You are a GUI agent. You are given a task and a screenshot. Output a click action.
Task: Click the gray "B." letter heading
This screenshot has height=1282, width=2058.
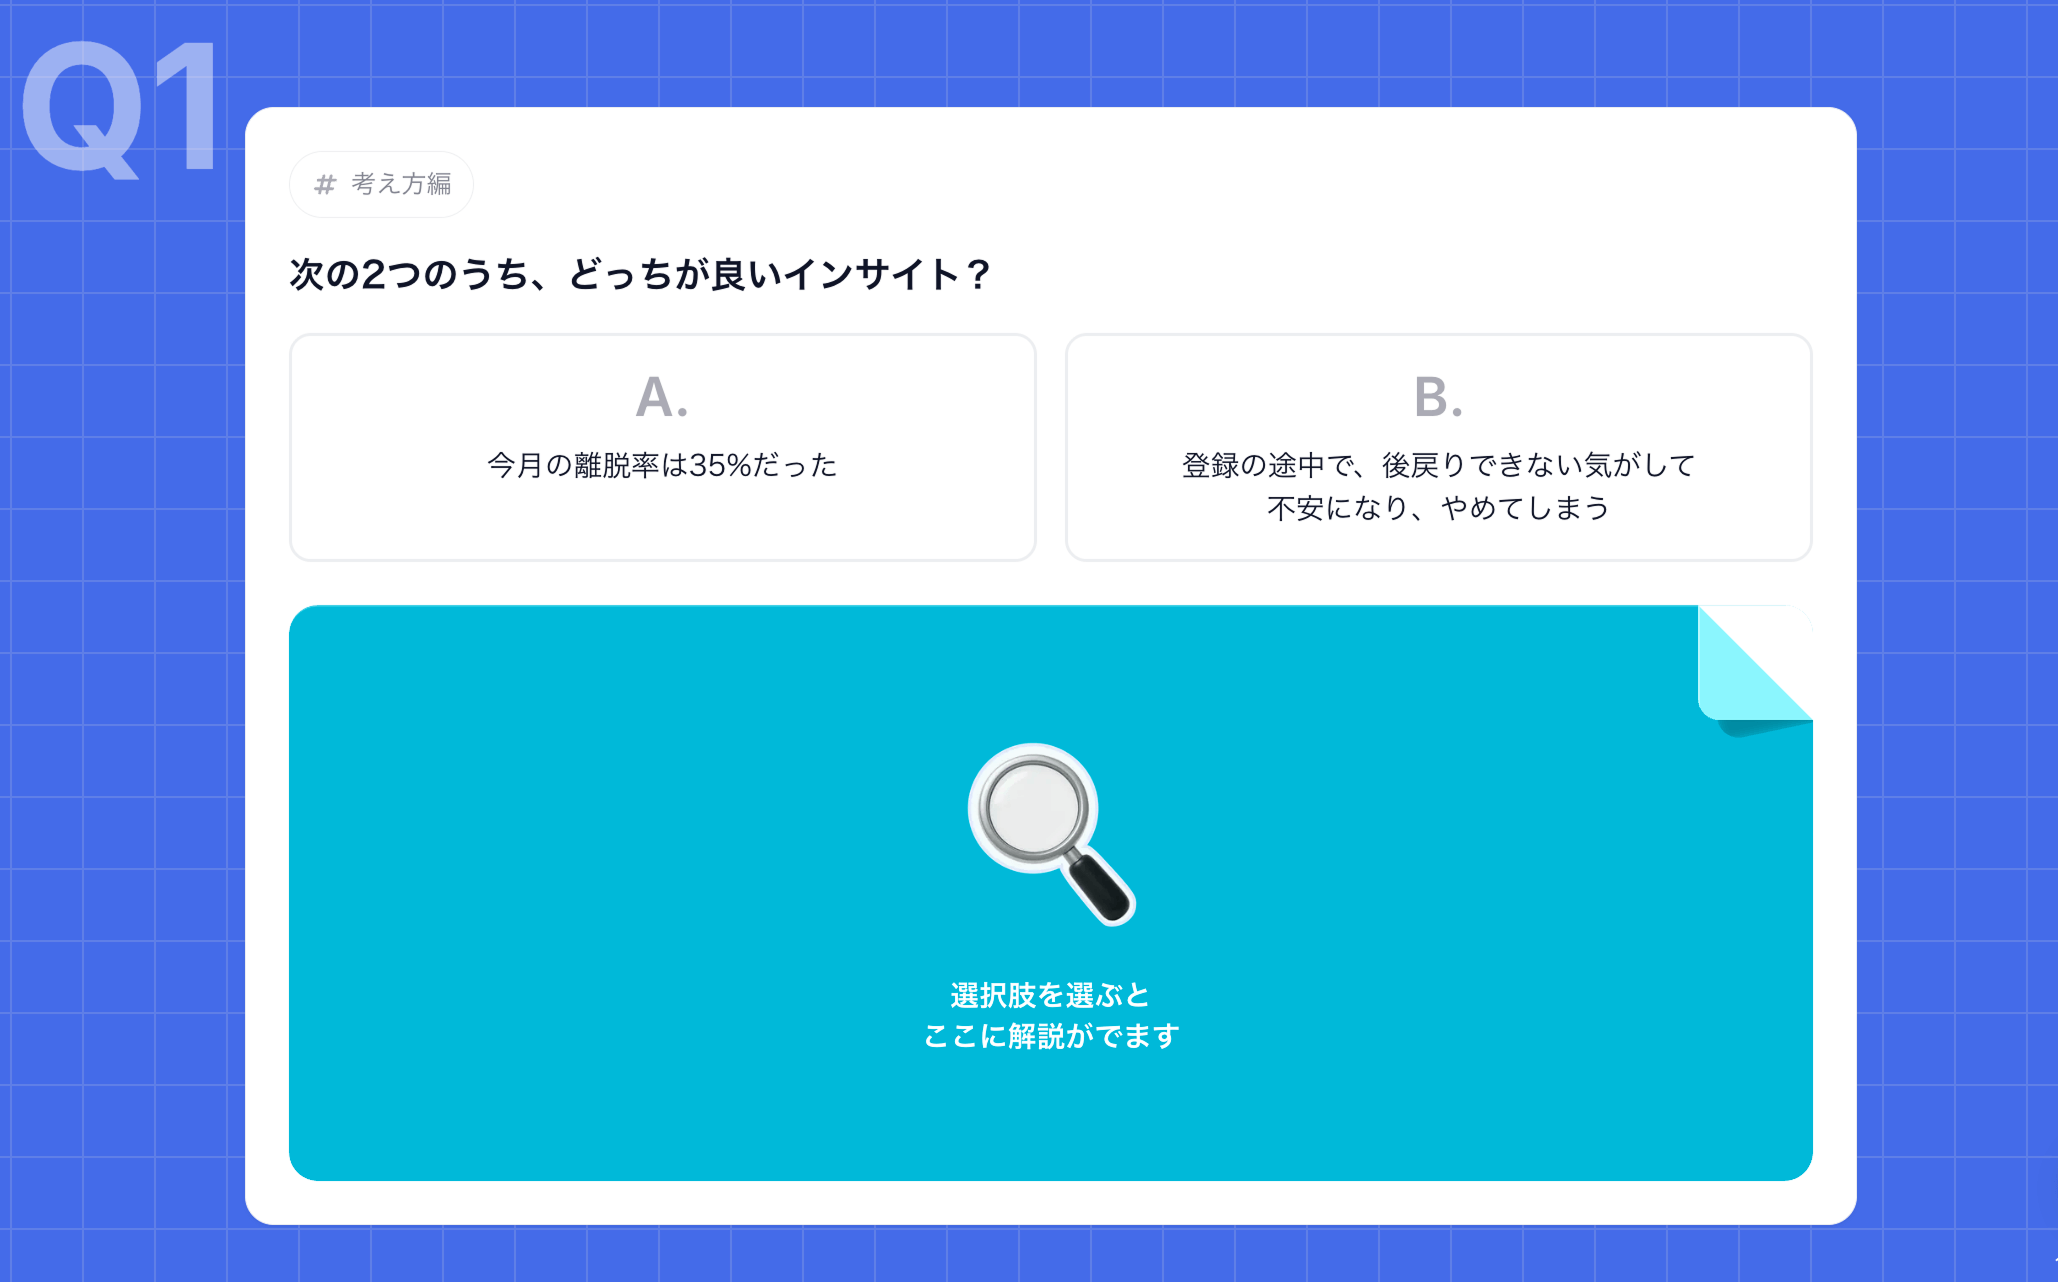(1438, 396)
